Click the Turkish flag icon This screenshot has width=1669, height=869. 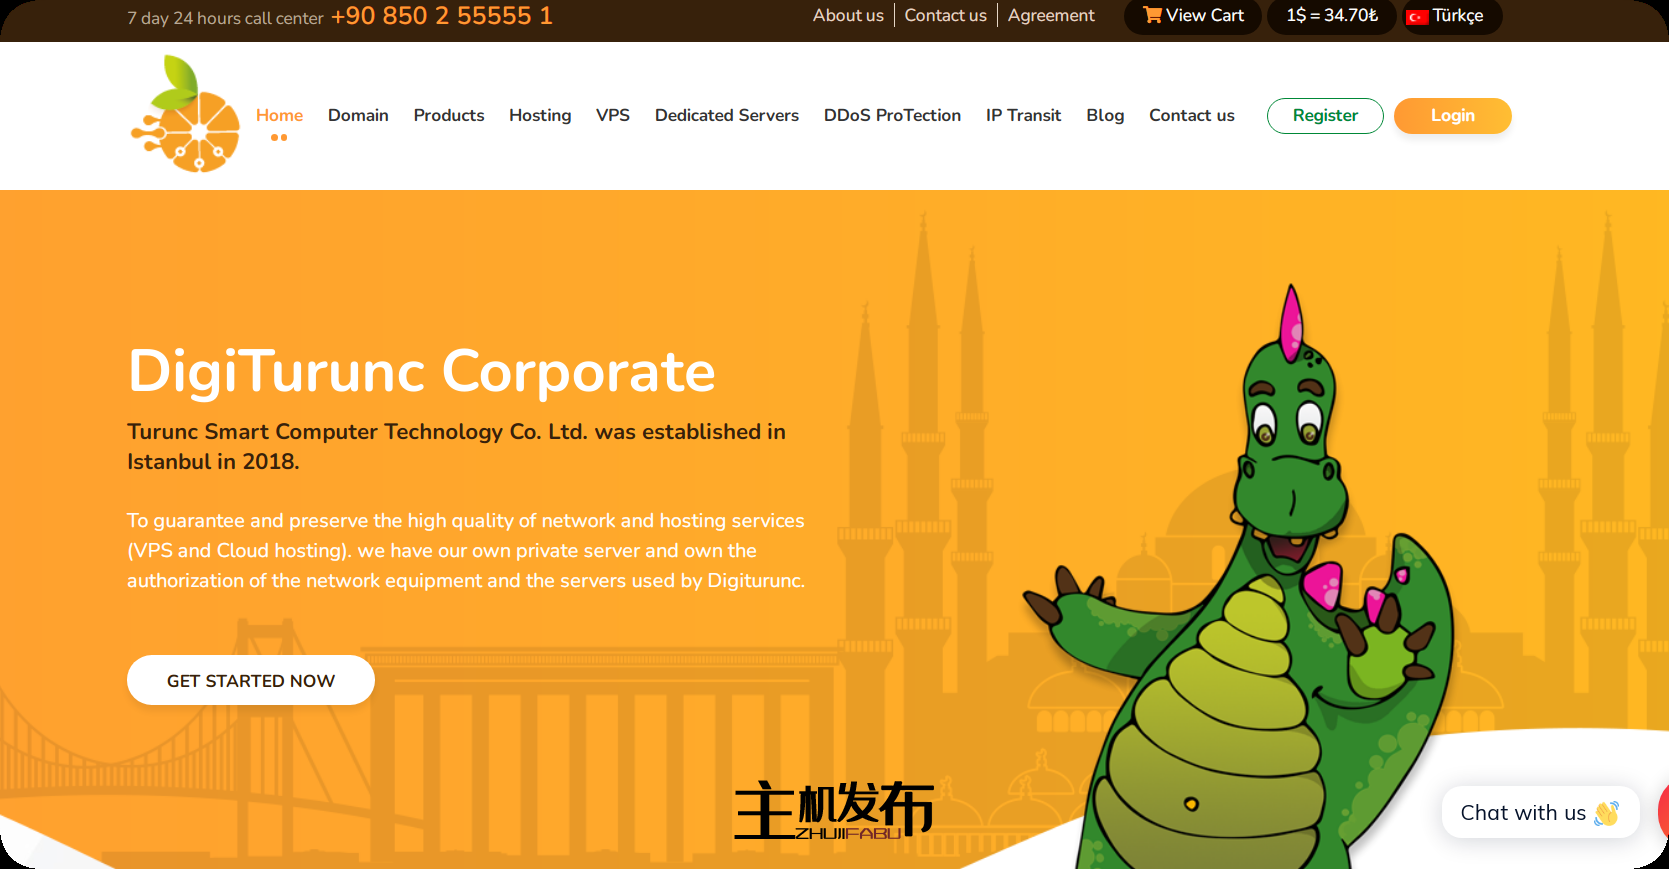pyautogui.click(x=1417, y=17)
